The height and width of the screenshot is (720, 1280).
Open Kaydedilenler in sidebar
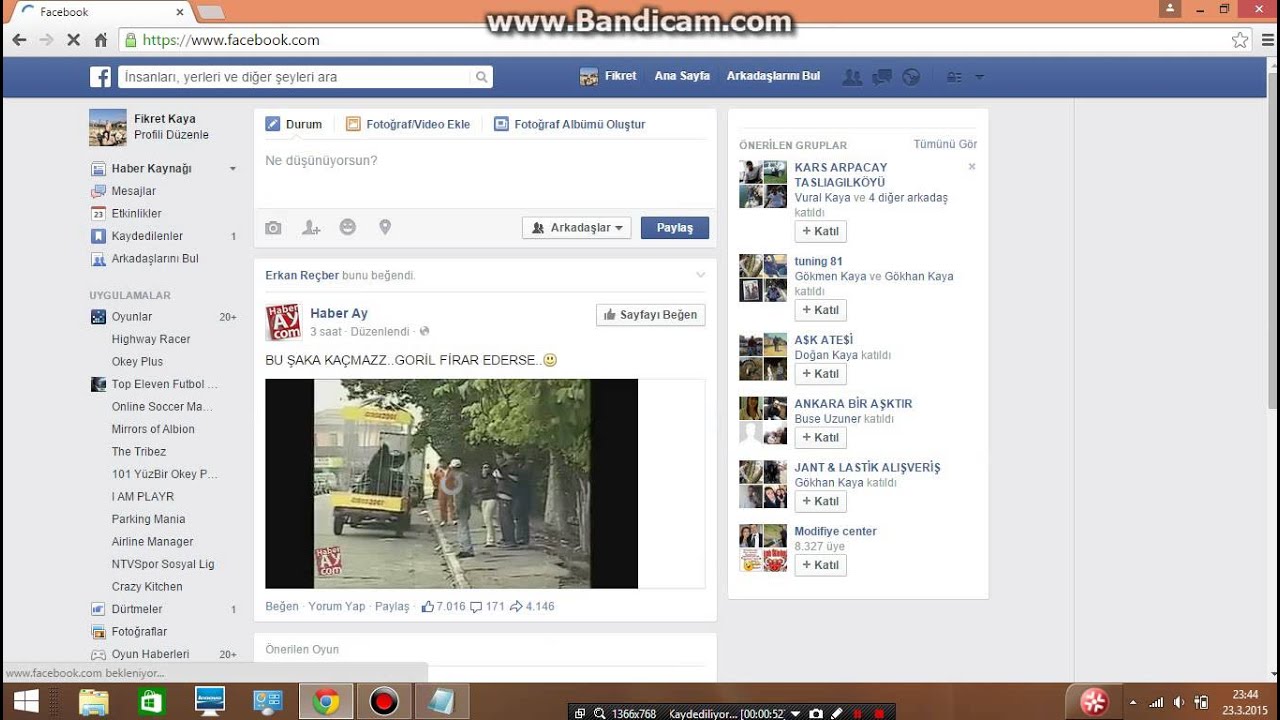click(x=147, y=236)
